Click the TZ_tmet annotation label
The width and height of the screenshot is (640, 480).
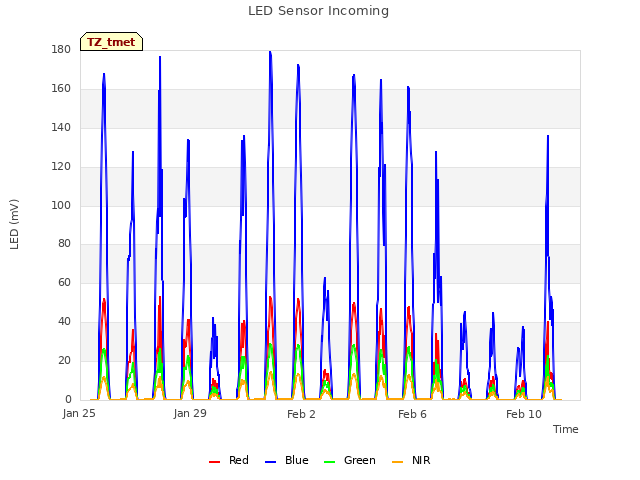click(111, 42)
